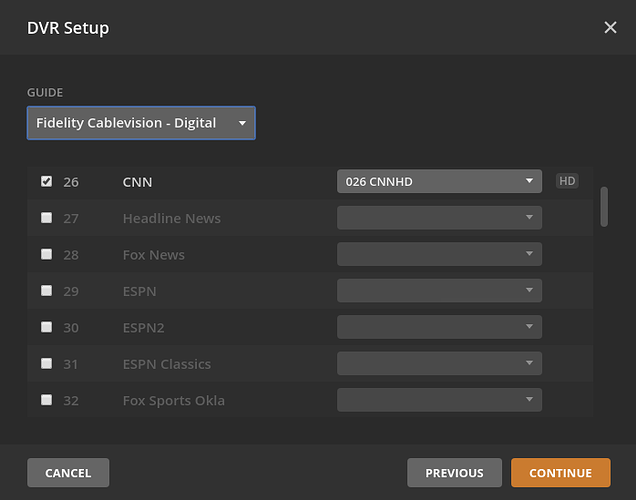Viewport: 636px width, 500px height.
Task: Check the ESPN channel 29 checkbox
Action: click(x=47, y=291)
